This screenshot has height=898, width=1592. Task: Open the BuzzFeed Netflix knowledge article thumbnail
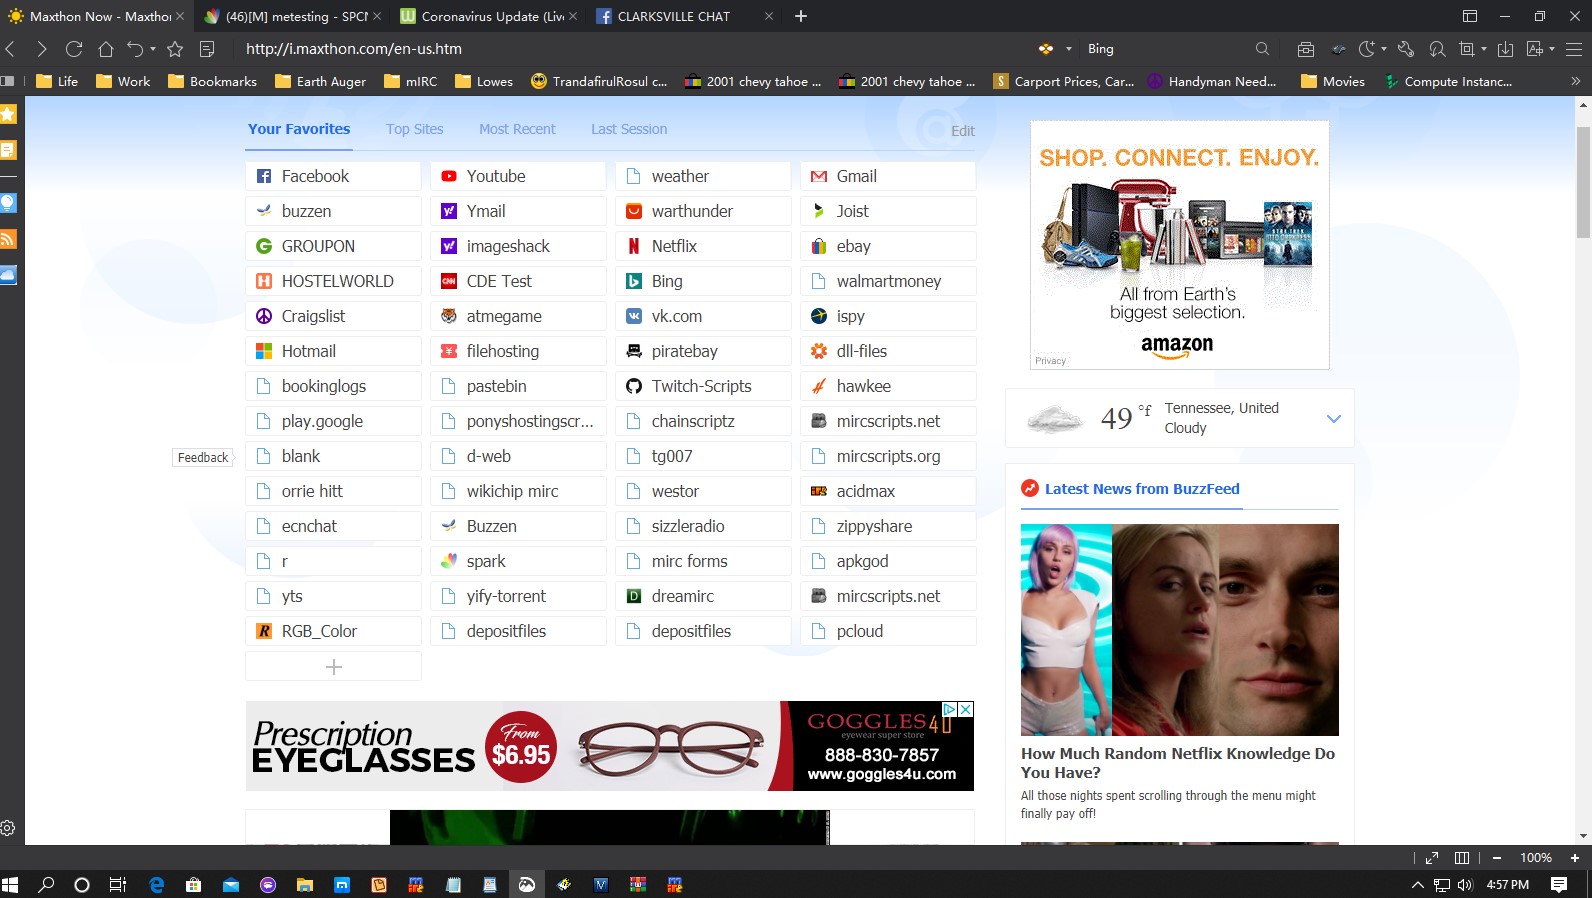click(1179, 630)
